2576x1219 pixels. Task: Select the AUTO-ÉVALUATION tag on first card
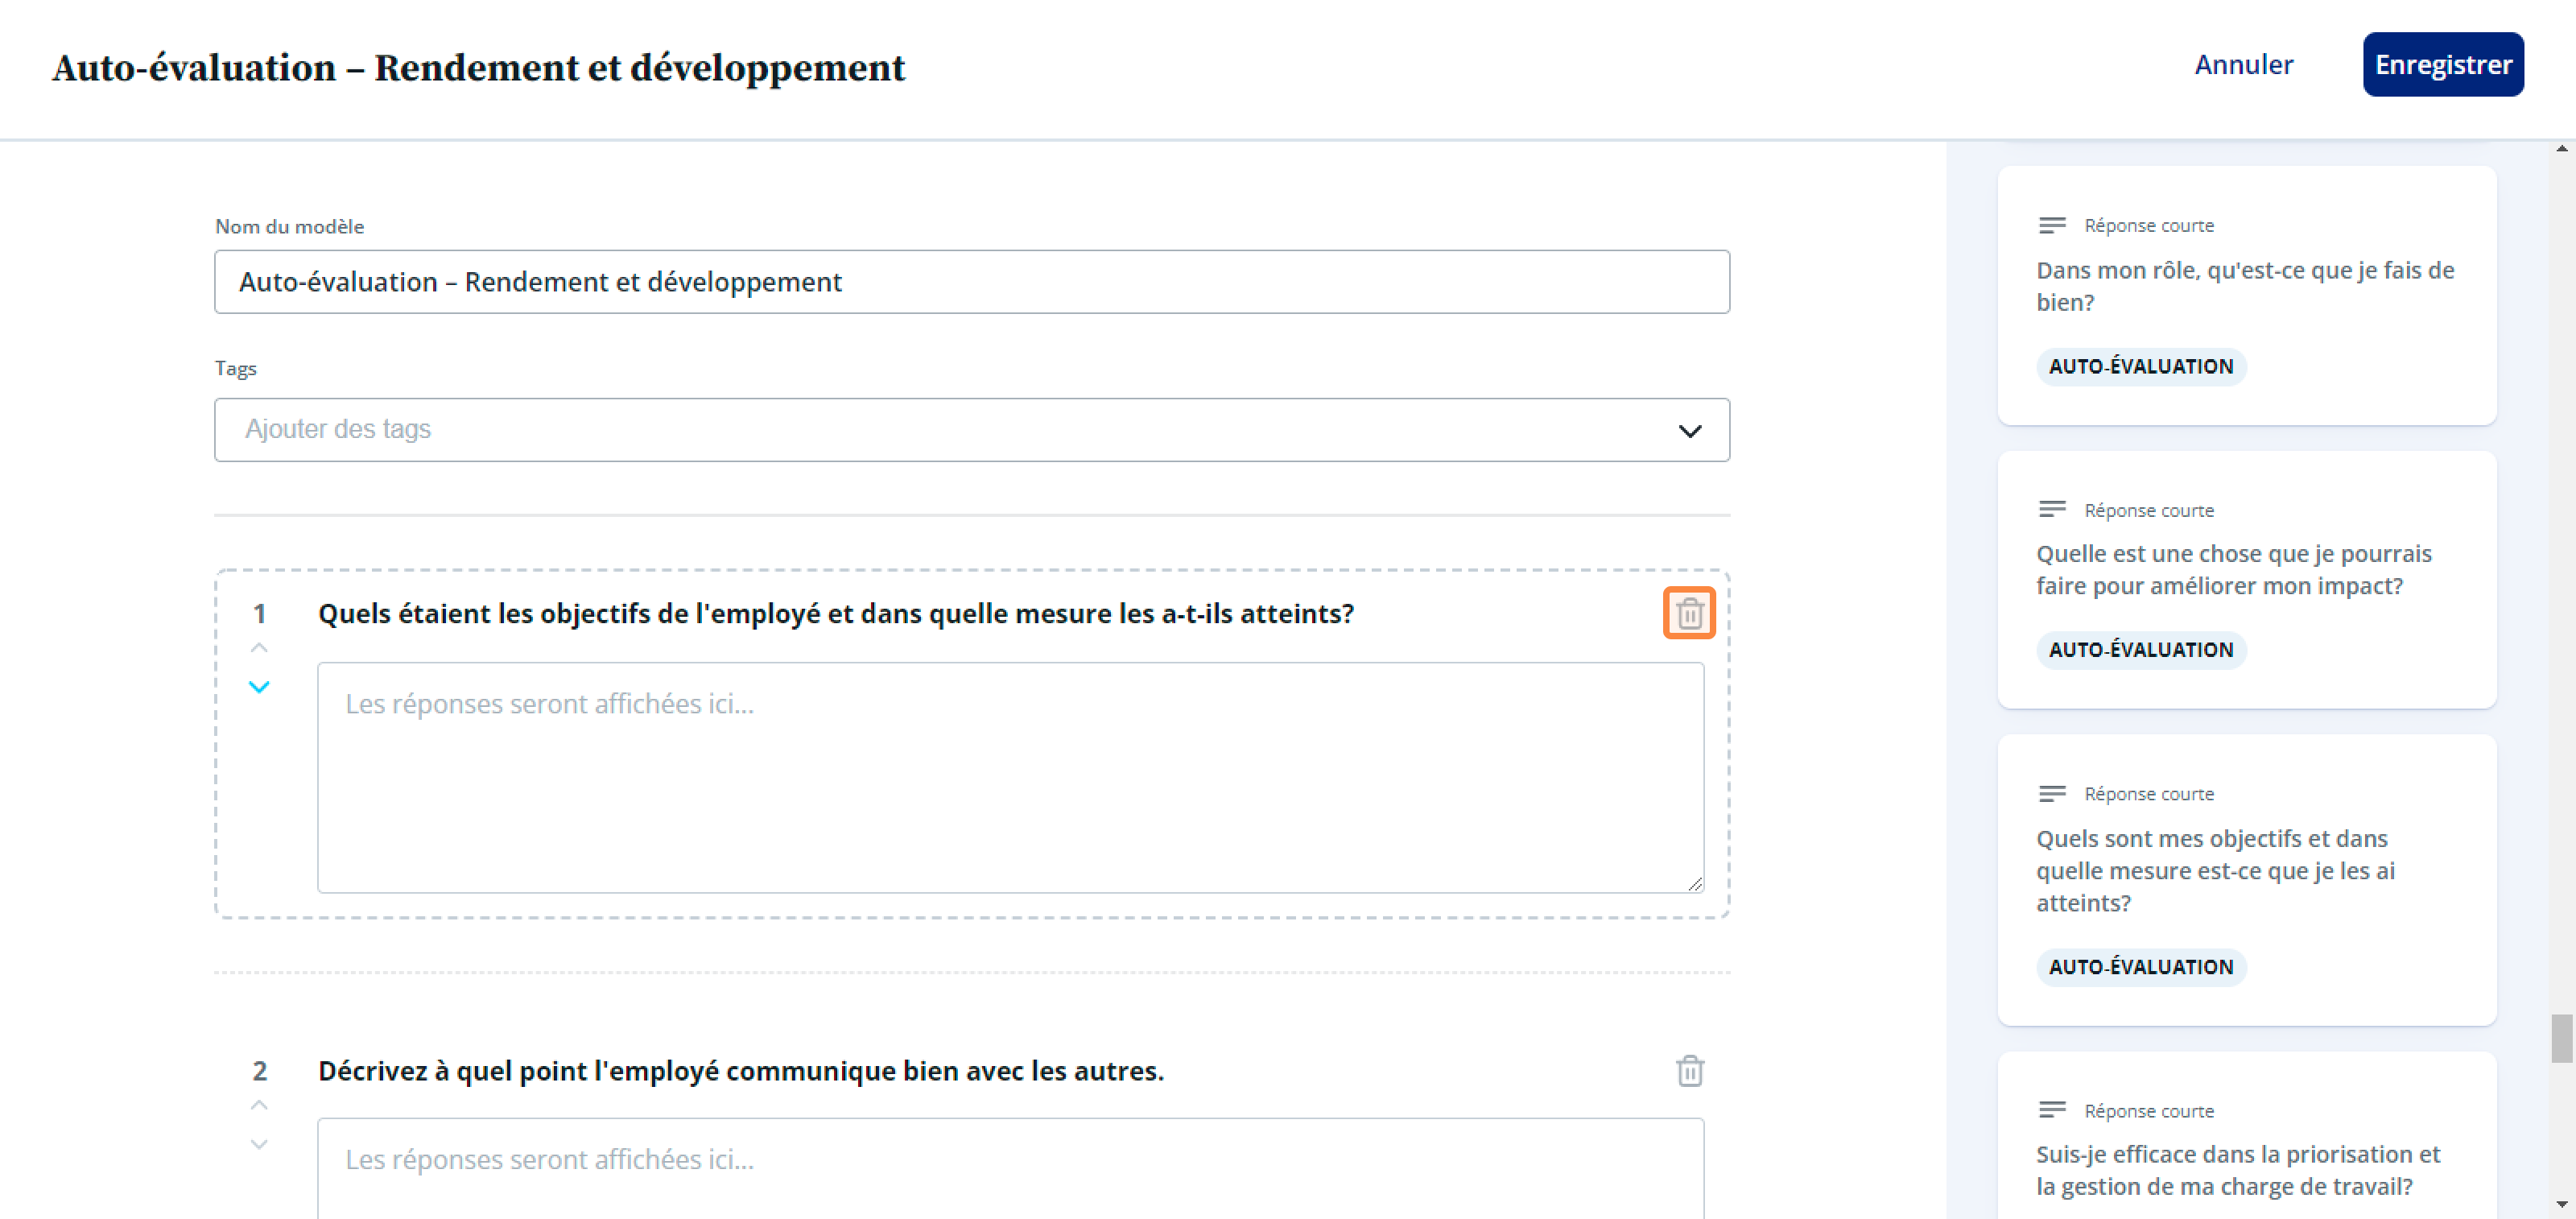click(2140, 366)
